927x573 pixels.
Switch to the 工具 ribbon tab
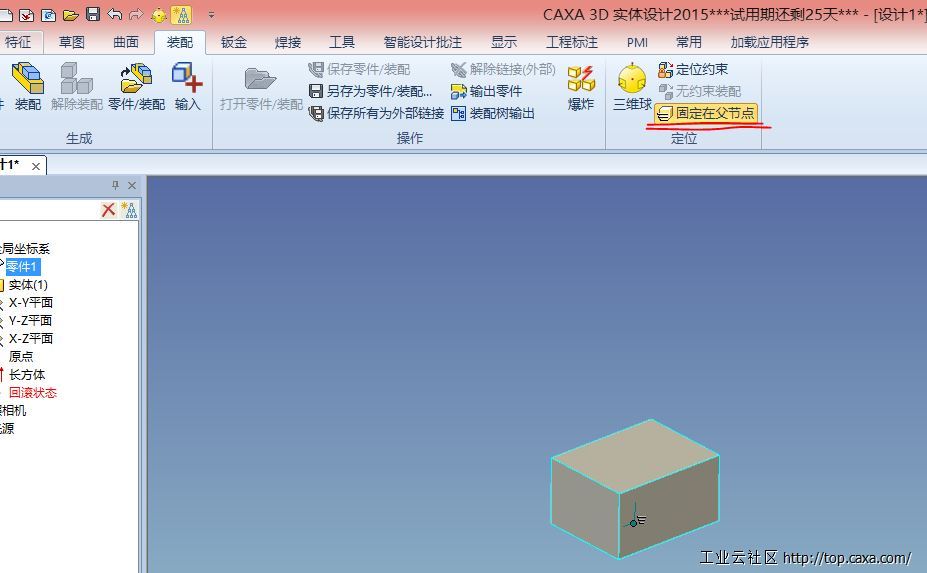[342, 42]
